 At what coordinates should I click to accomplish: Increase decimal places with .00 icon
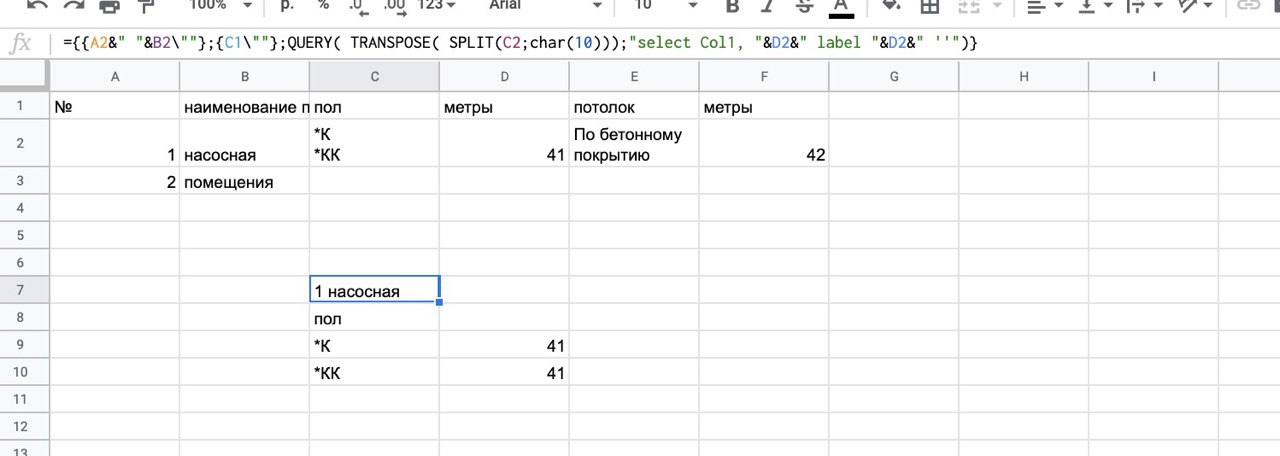click(x=394, y=6)
